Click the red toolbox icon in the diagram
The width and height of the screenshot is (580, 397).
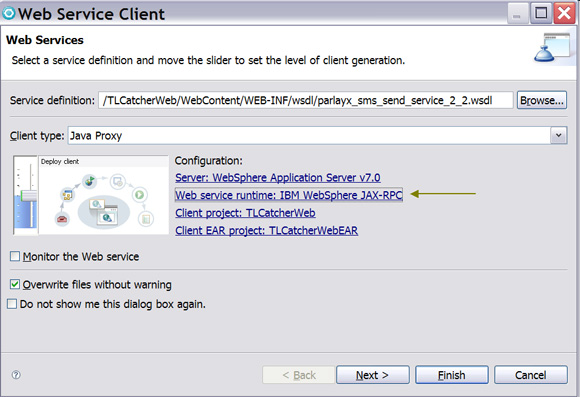click(62, 219)
